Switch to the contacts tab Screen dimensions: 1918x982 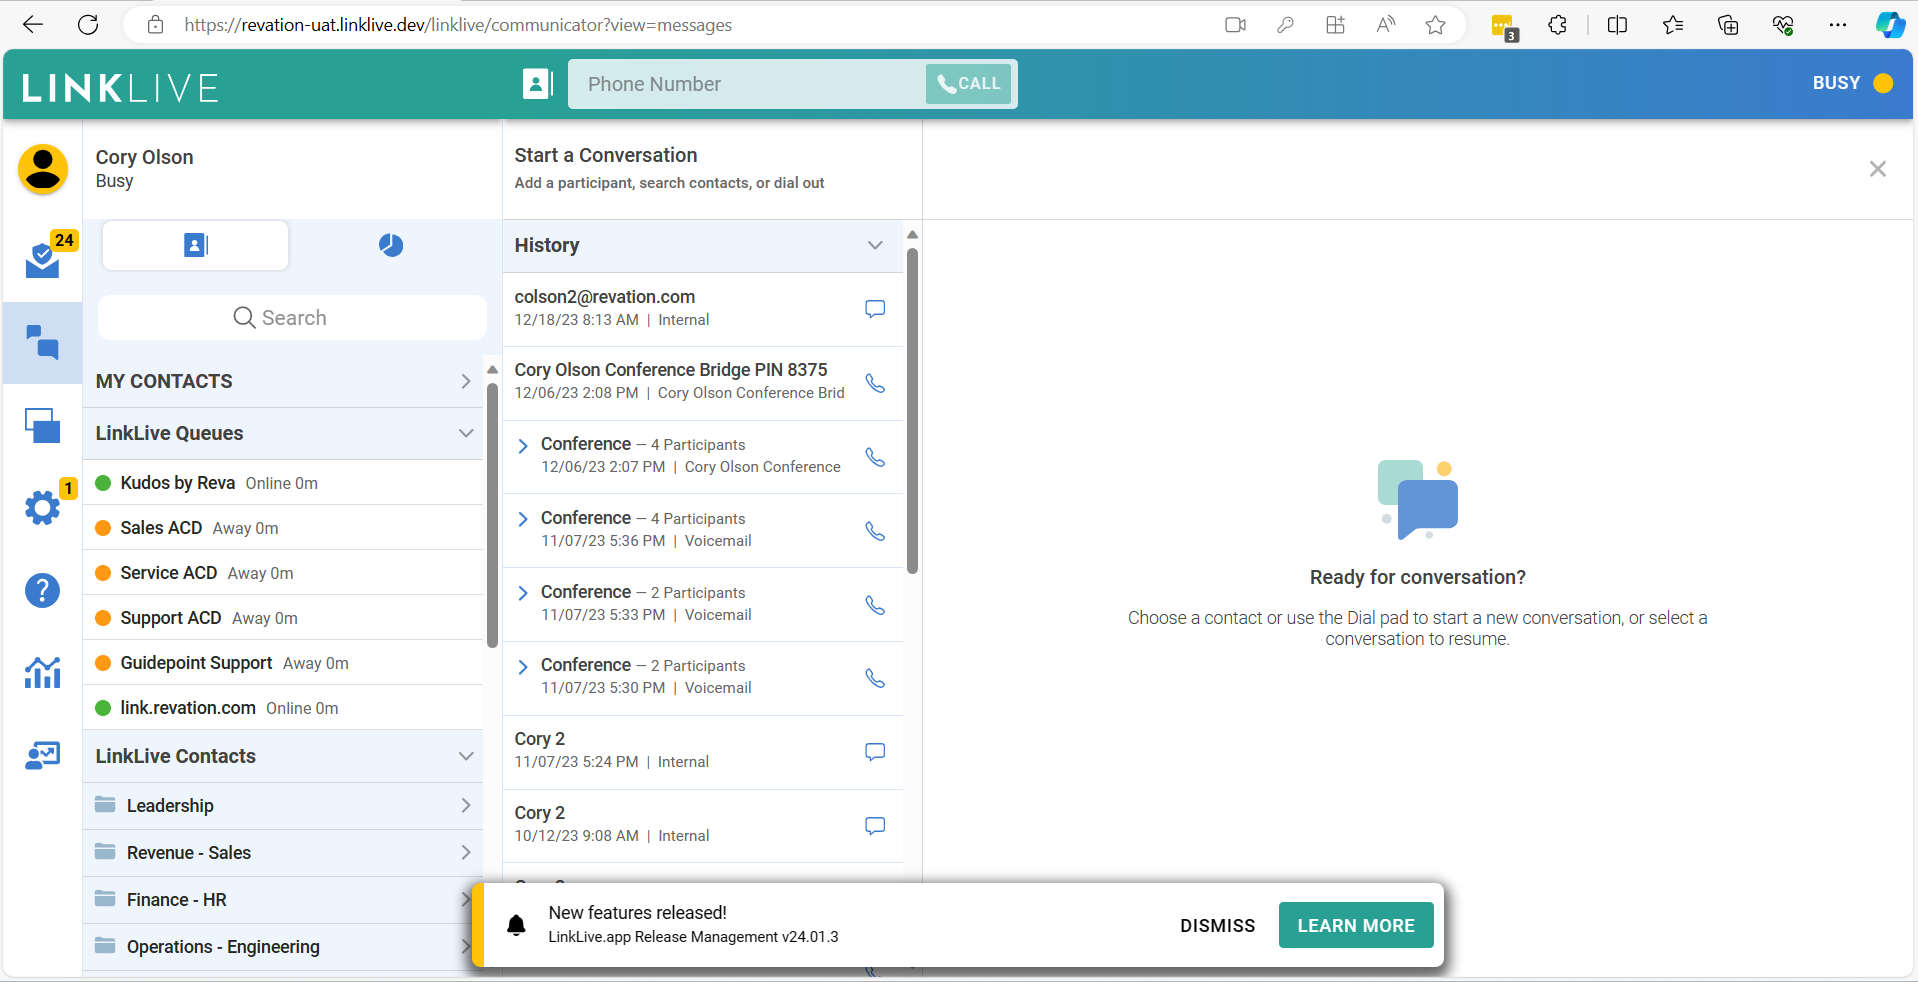pos(195,245)
